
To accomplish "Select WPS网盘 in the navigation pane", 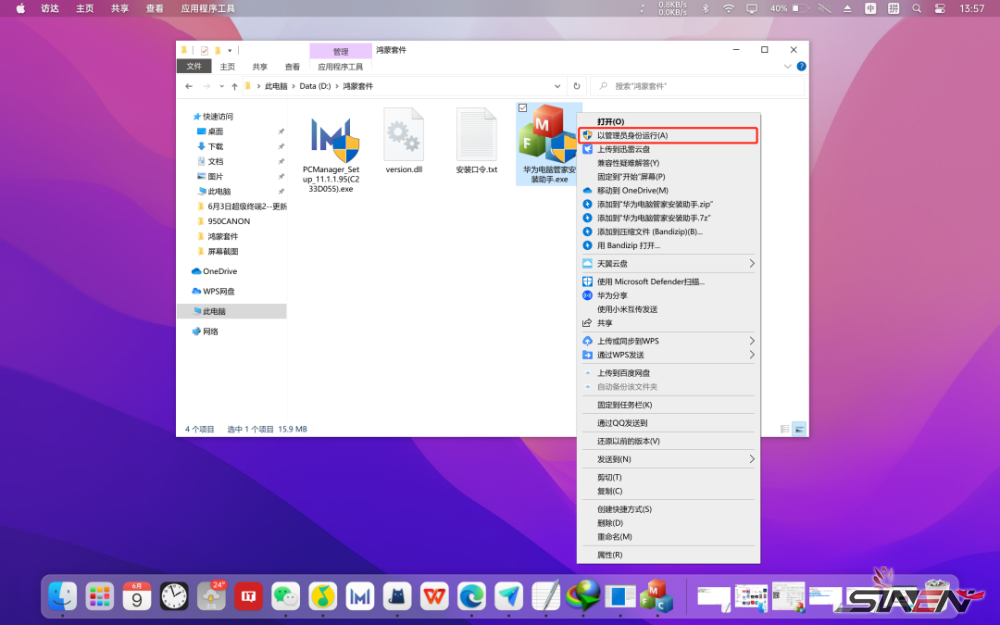I will 219,291.
